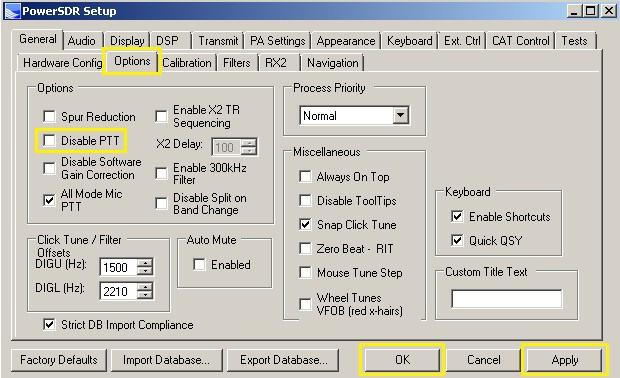Toggle Disable Split on Band Change
The image size is (620, 378).
(161, 204)
